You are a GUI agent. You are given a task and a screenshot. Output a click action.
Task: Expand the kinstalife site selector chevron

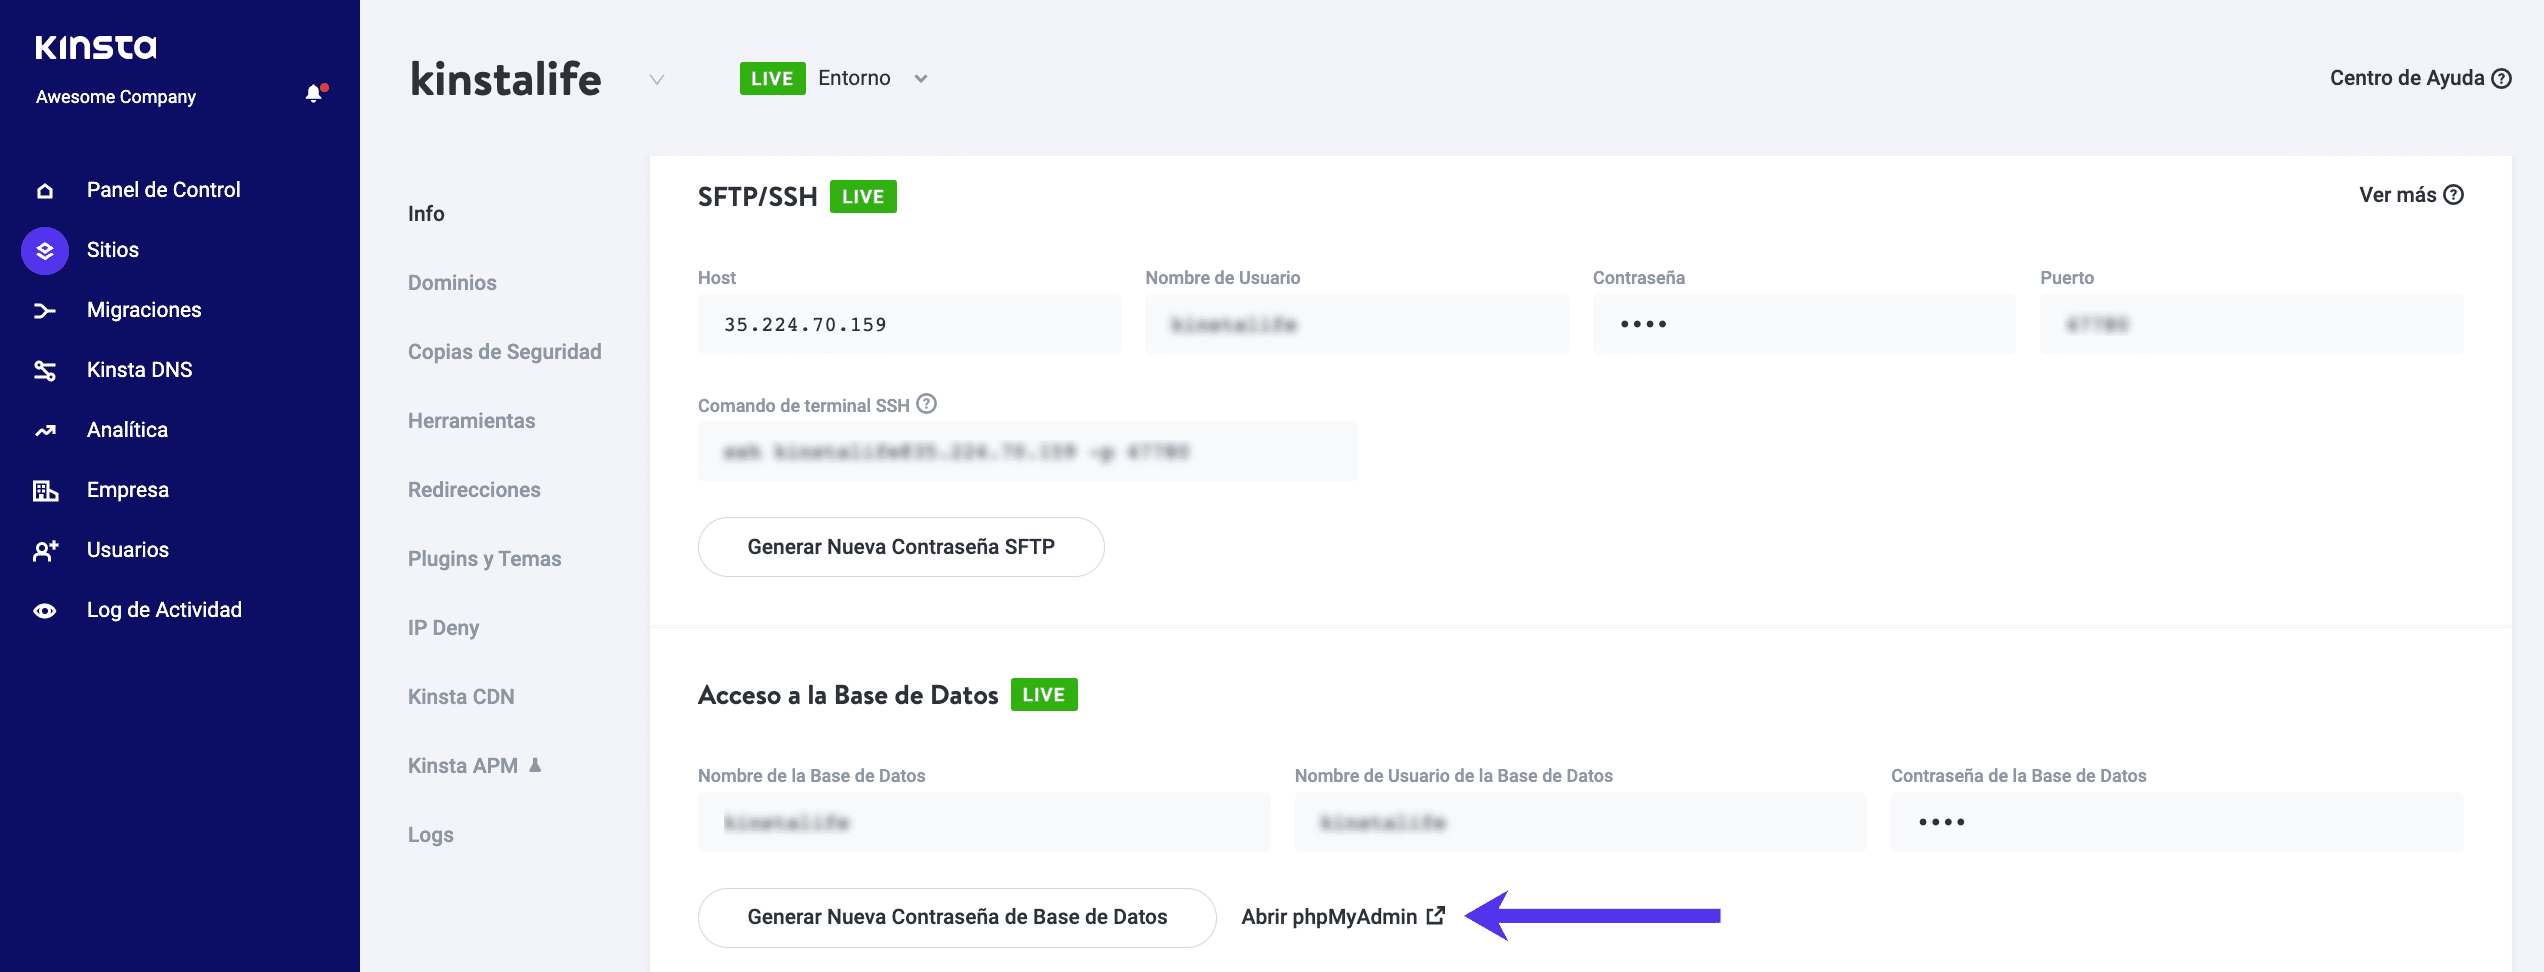tap(656, 80)
